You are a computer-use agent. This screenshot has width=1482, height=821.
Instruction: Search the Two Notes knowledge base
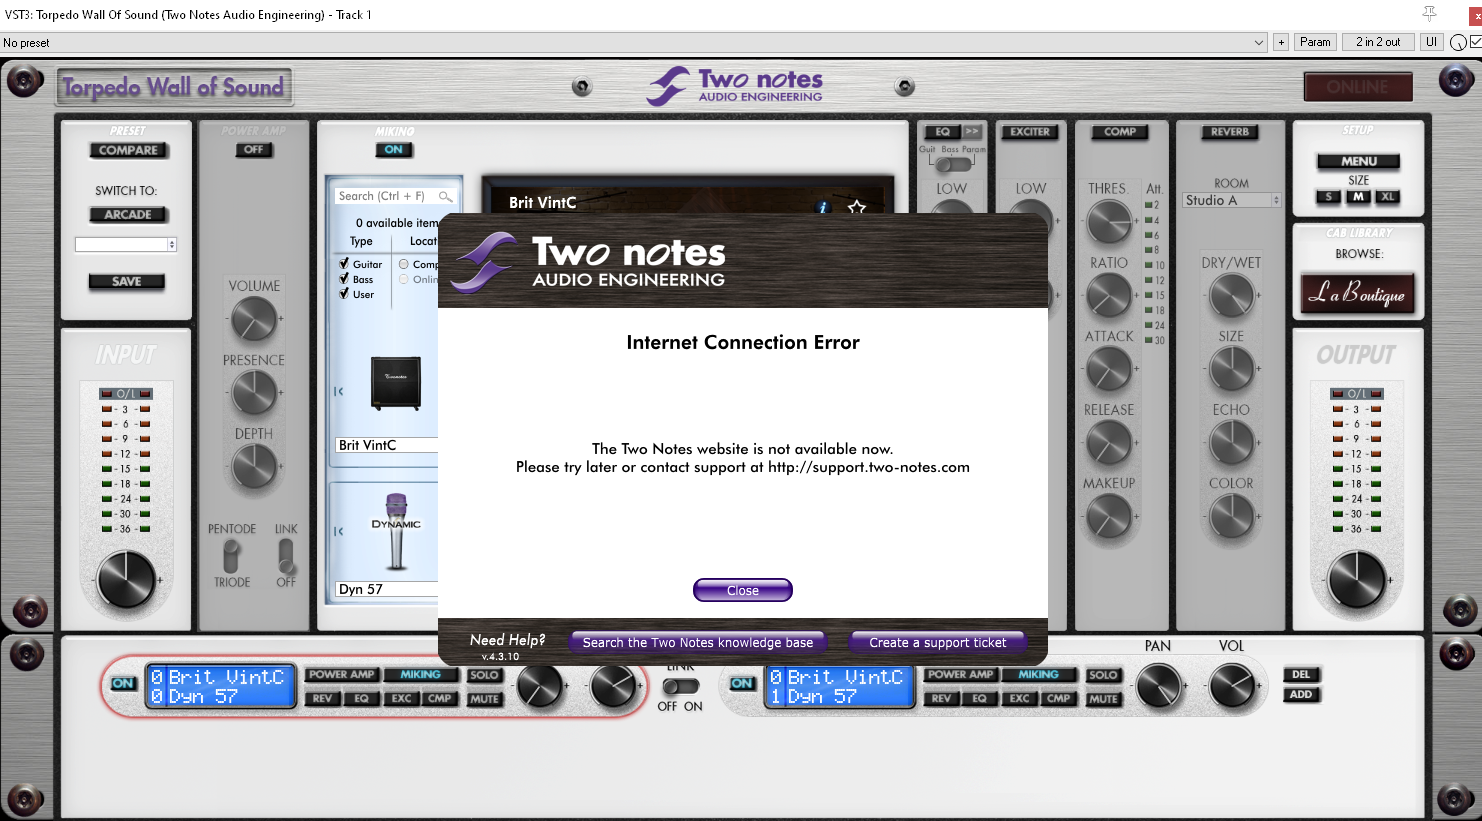[x=698, y=642]
